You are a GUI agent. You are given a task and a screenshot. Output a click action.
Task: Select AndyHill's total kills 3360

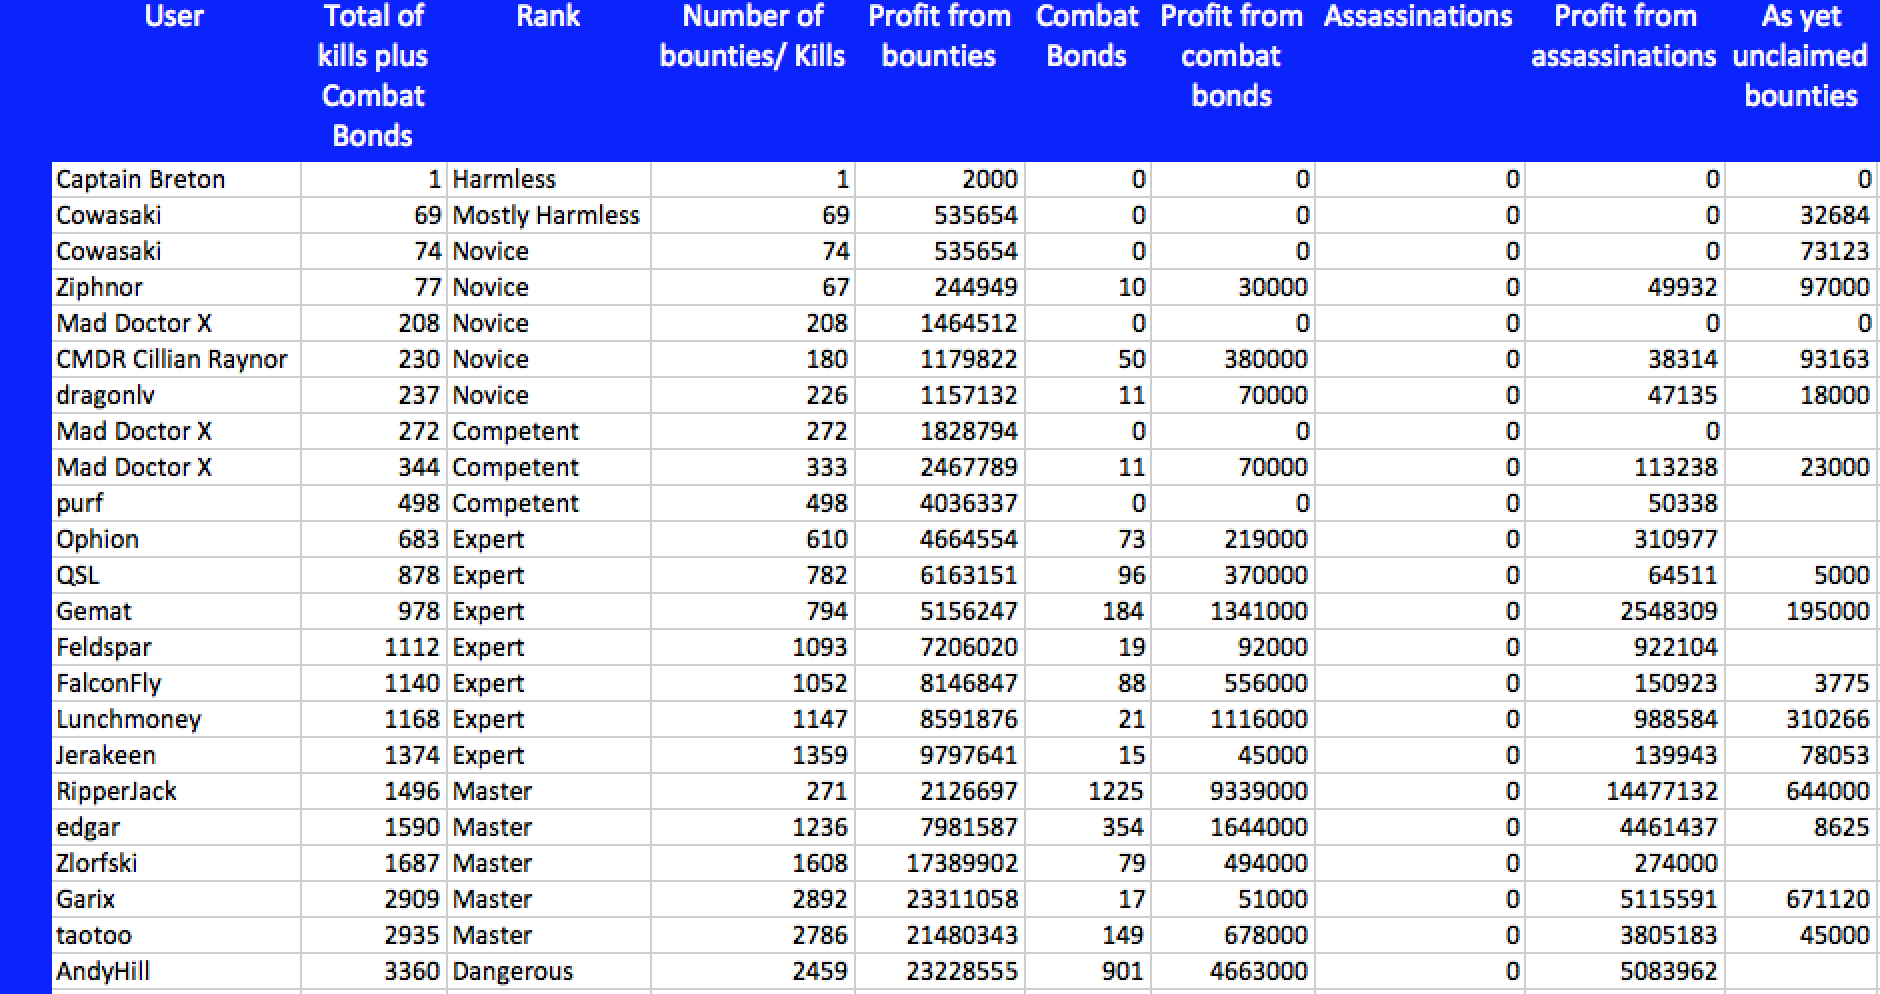point(374,971)
